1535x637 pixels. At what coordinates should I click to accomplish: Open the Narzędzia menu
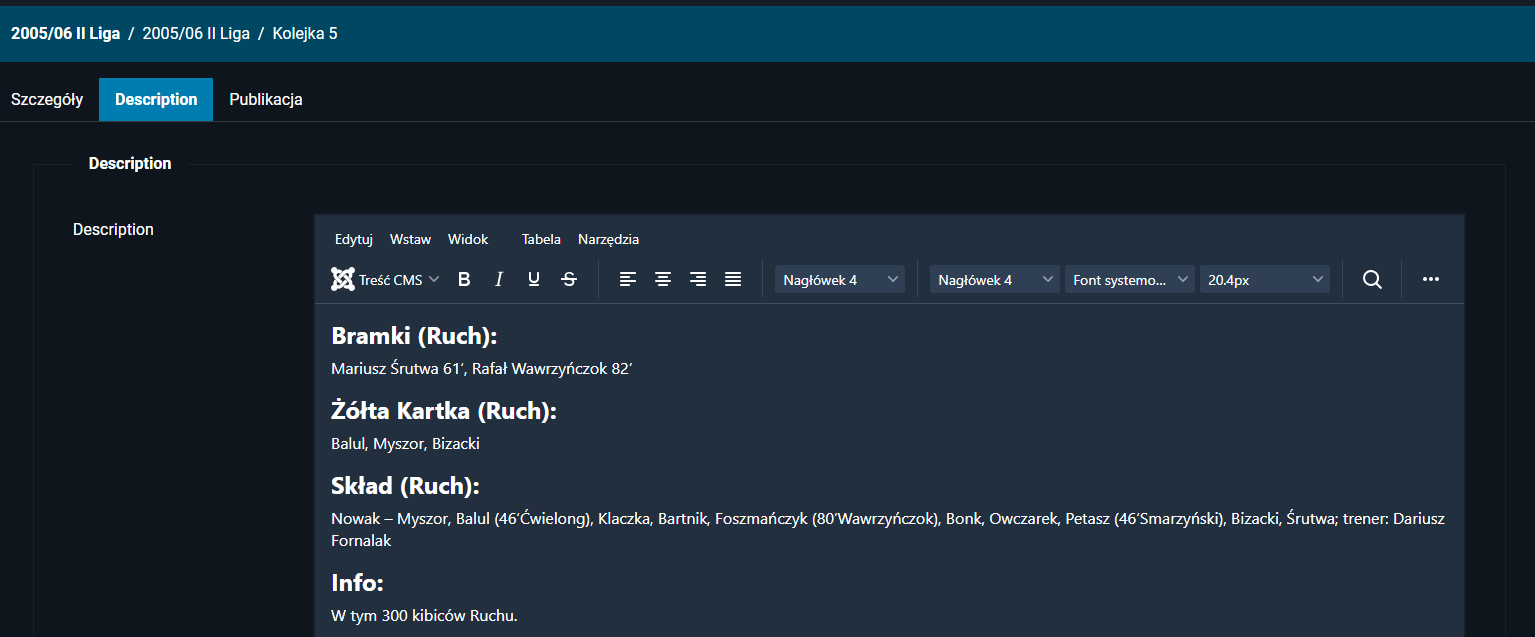click(608, 239)
